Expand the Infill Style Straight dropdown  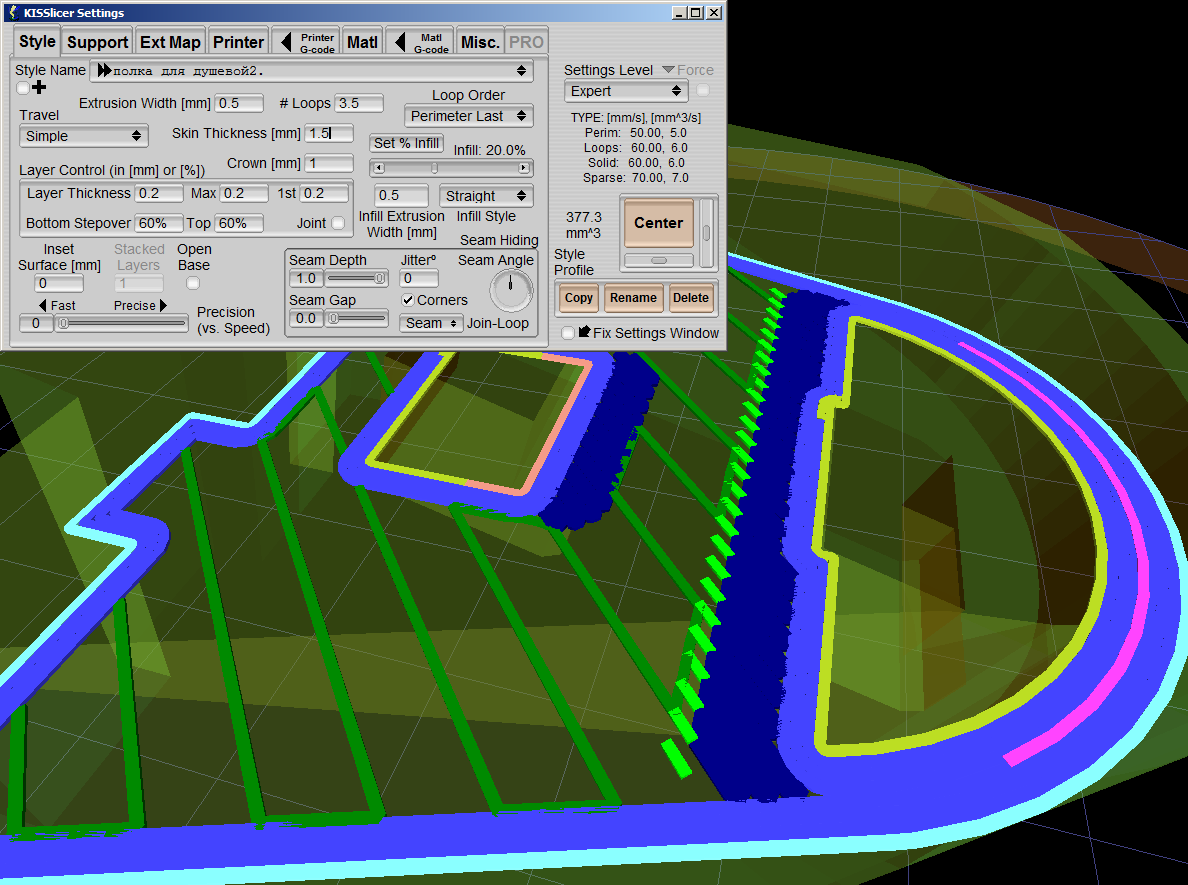tap(485, 196)
